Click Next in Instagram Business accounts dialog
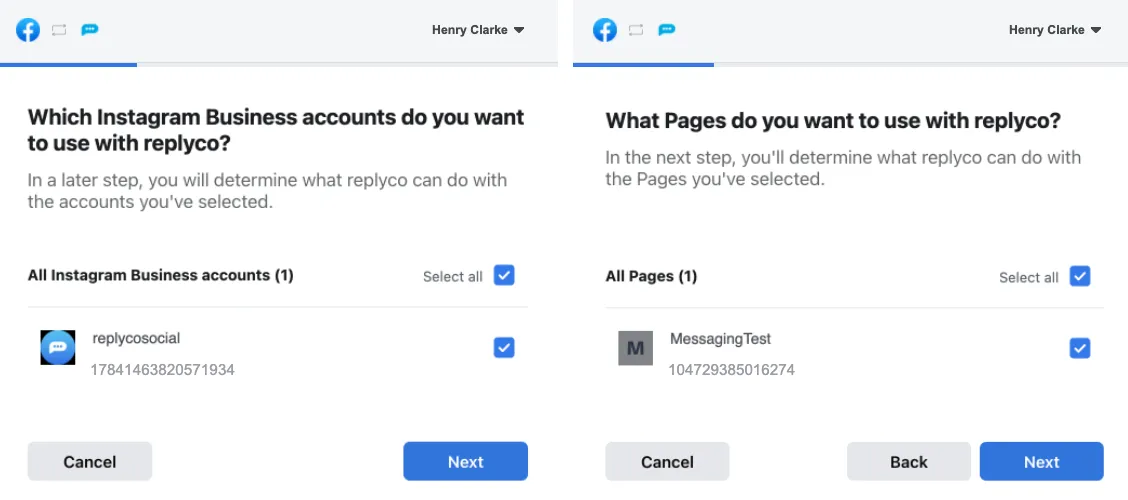This screenshot has height=500, width=1128. 465,461
